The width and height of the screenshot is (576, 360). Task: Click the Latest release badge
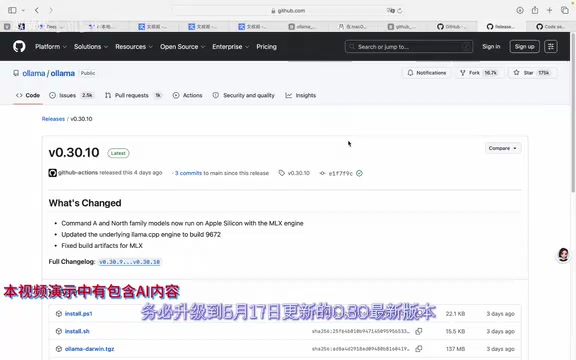[118, 153]
